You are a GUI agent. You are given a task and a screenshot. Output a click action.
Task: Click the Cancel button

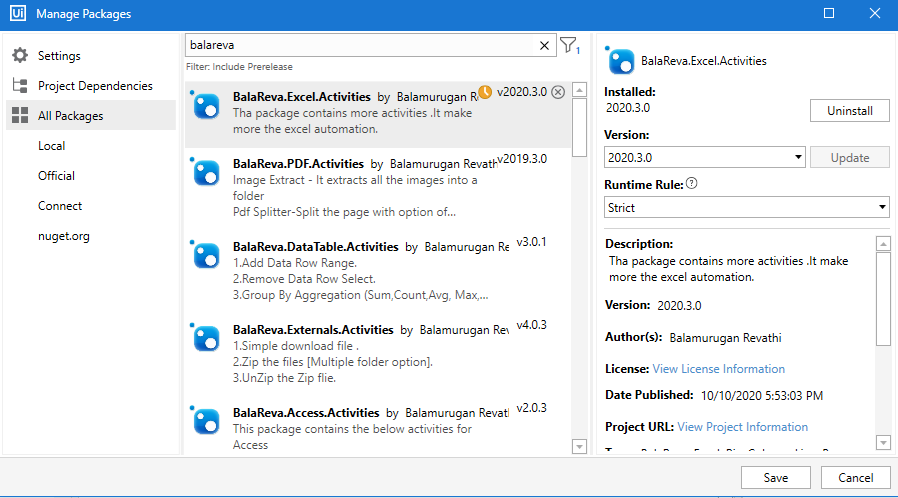[856, 477]
